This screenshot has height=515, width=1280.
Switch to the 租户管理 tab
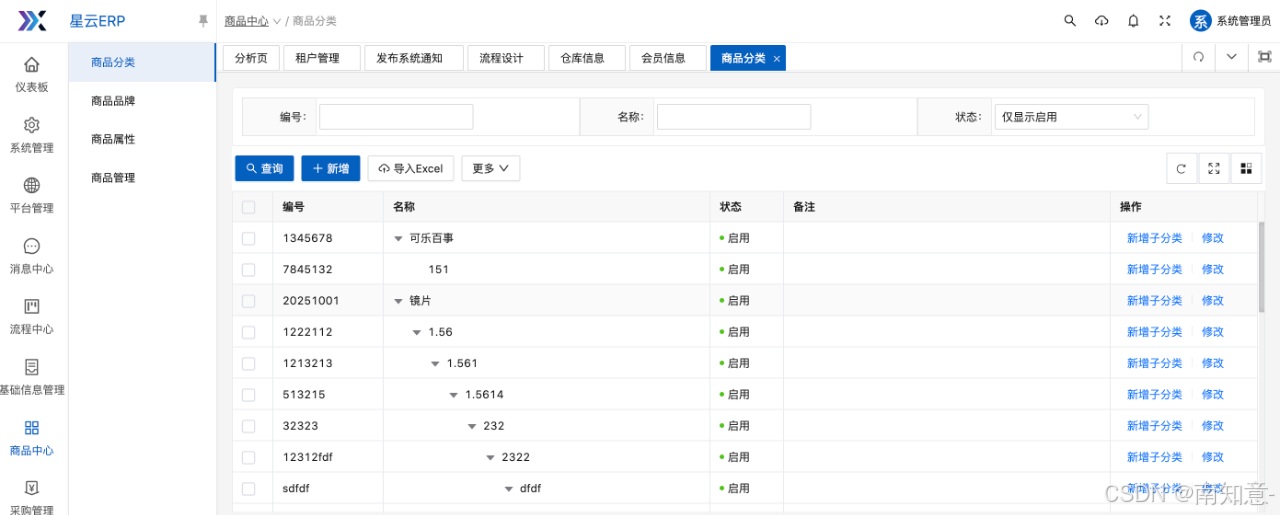click(x=321, y=58)
